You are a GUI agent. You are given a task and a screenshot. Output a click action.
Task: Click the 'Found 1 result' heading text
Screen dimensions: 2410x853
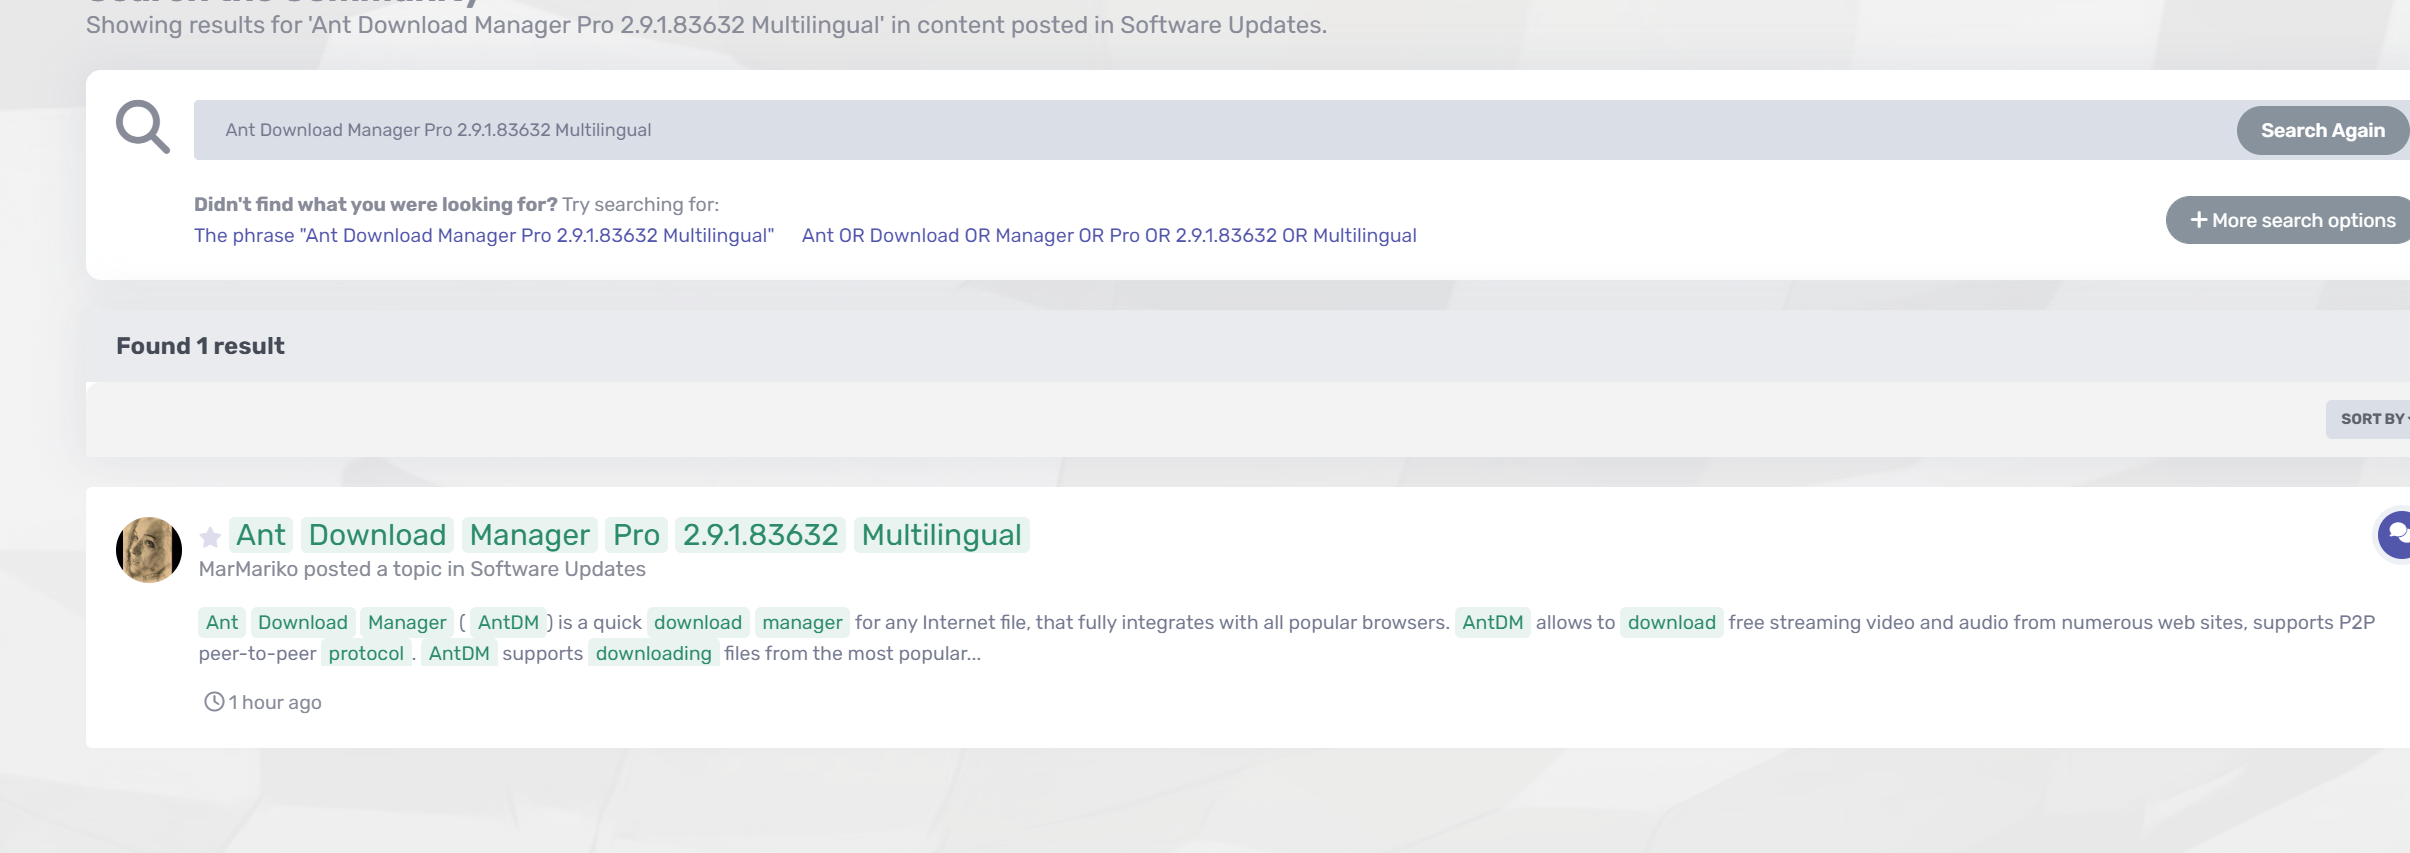tap(200, 346)
